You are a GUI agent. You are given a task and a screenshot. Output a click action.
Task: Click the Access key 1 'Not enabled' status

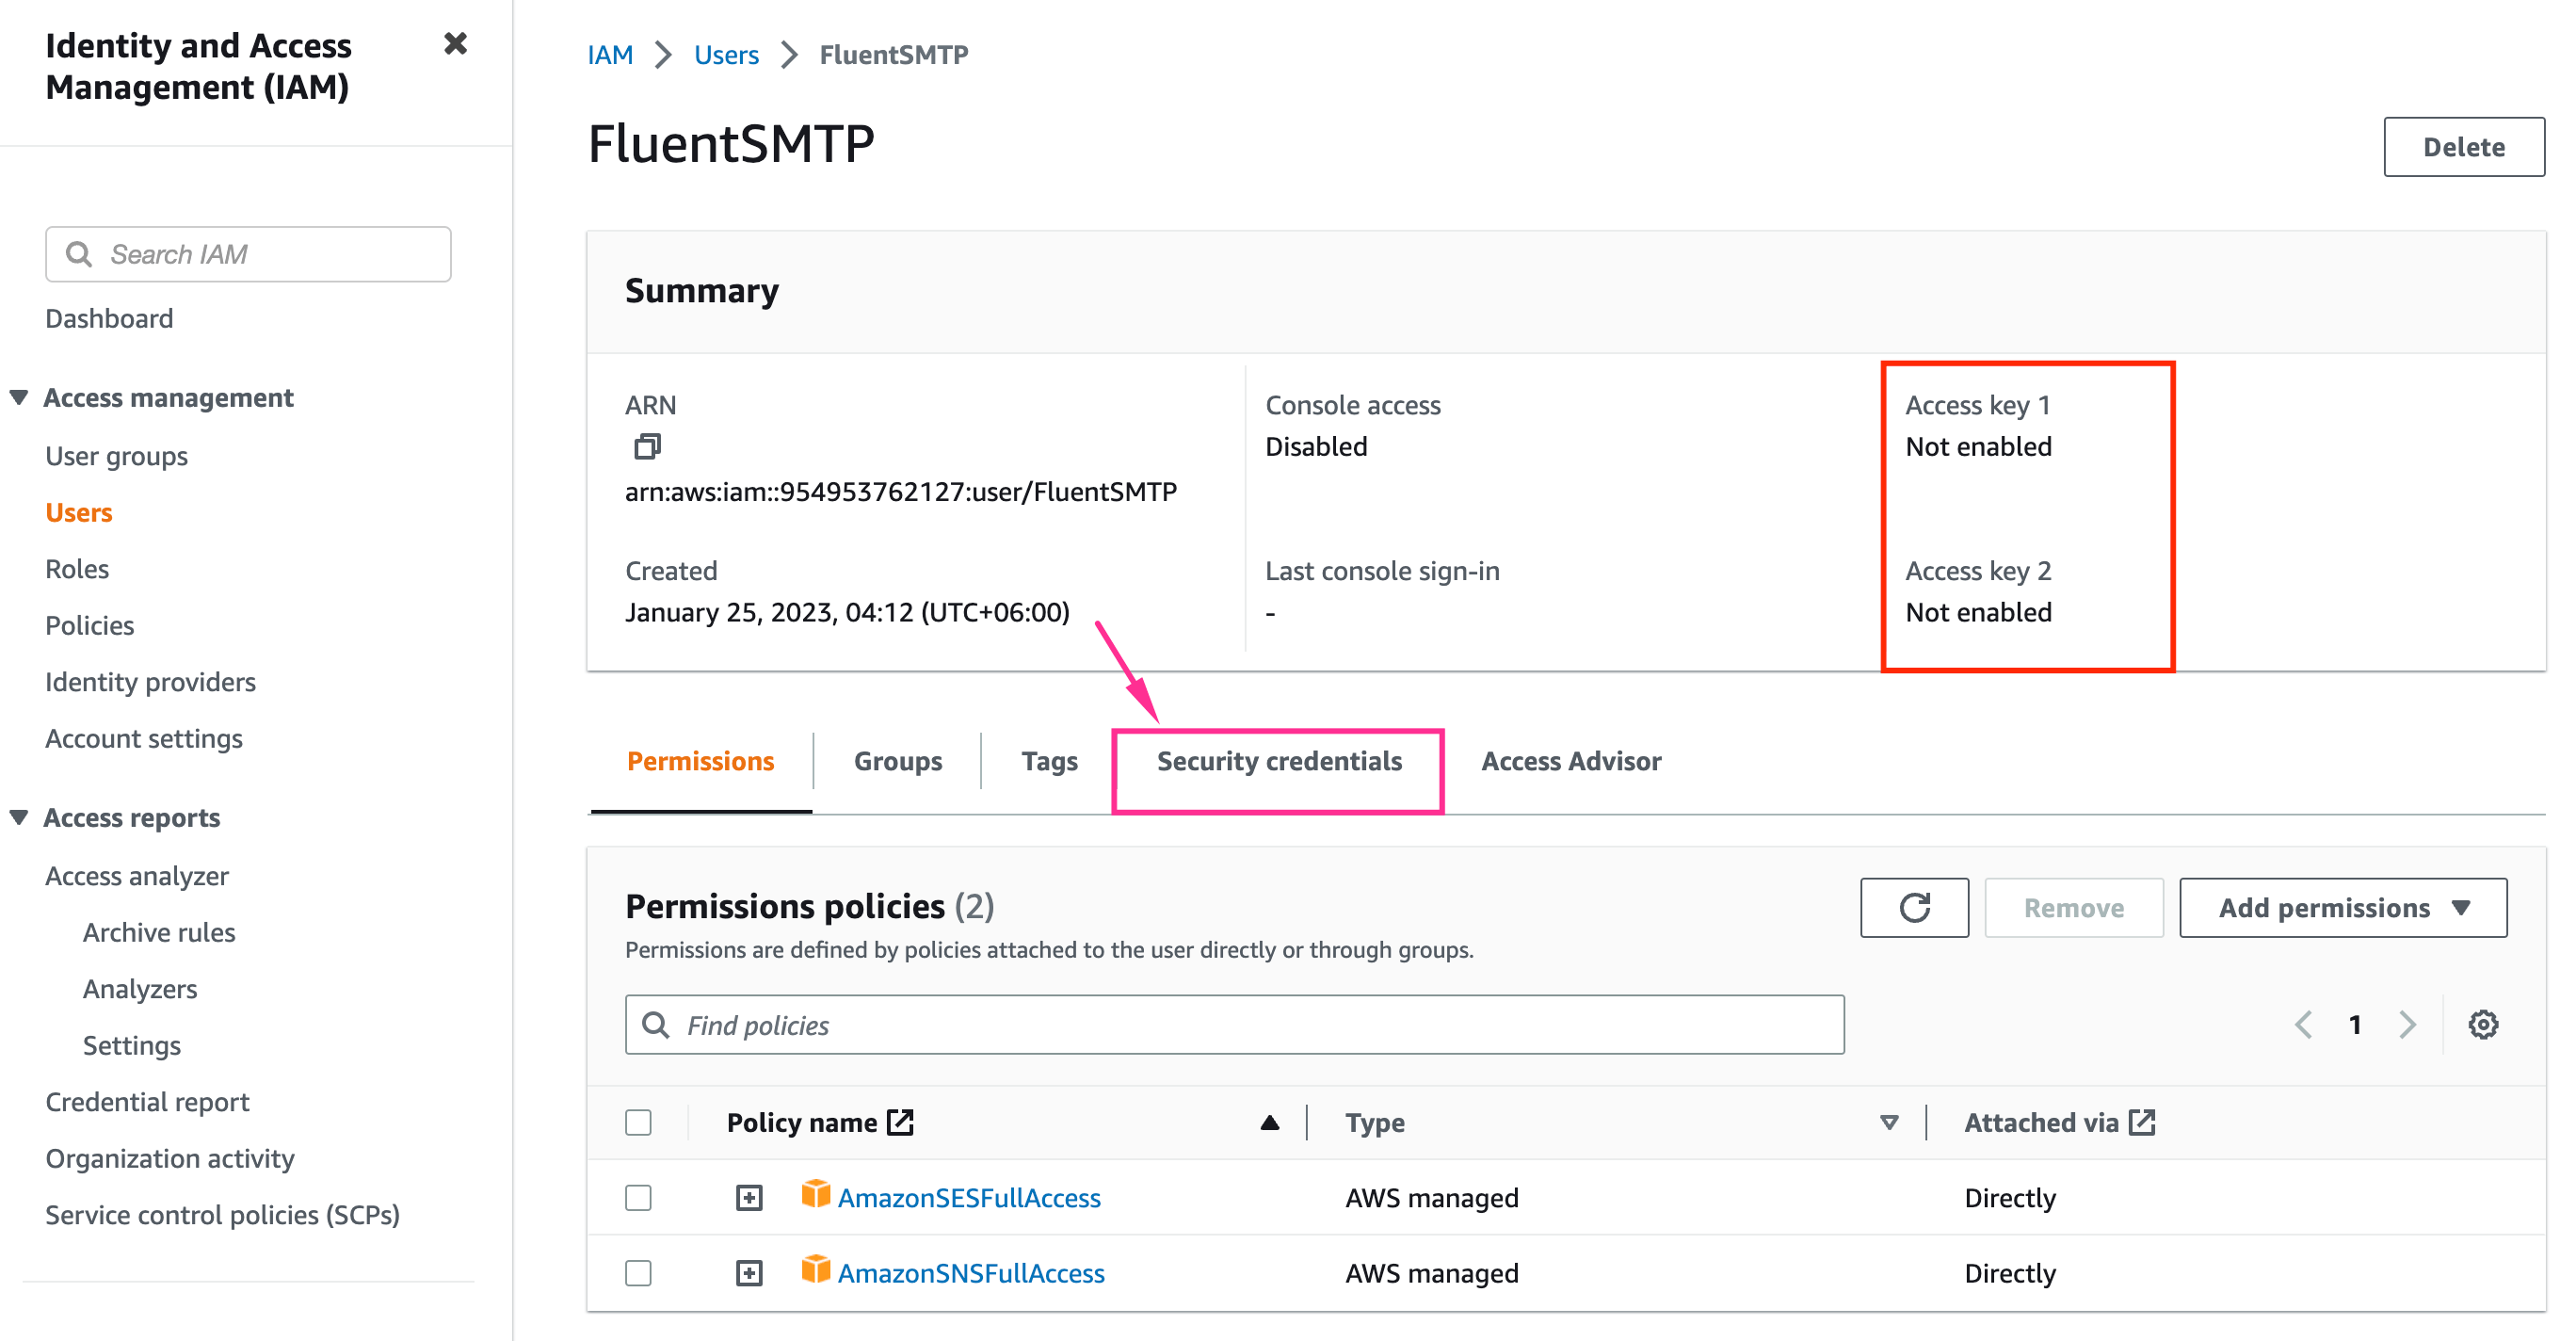(x=1978, y=446)
